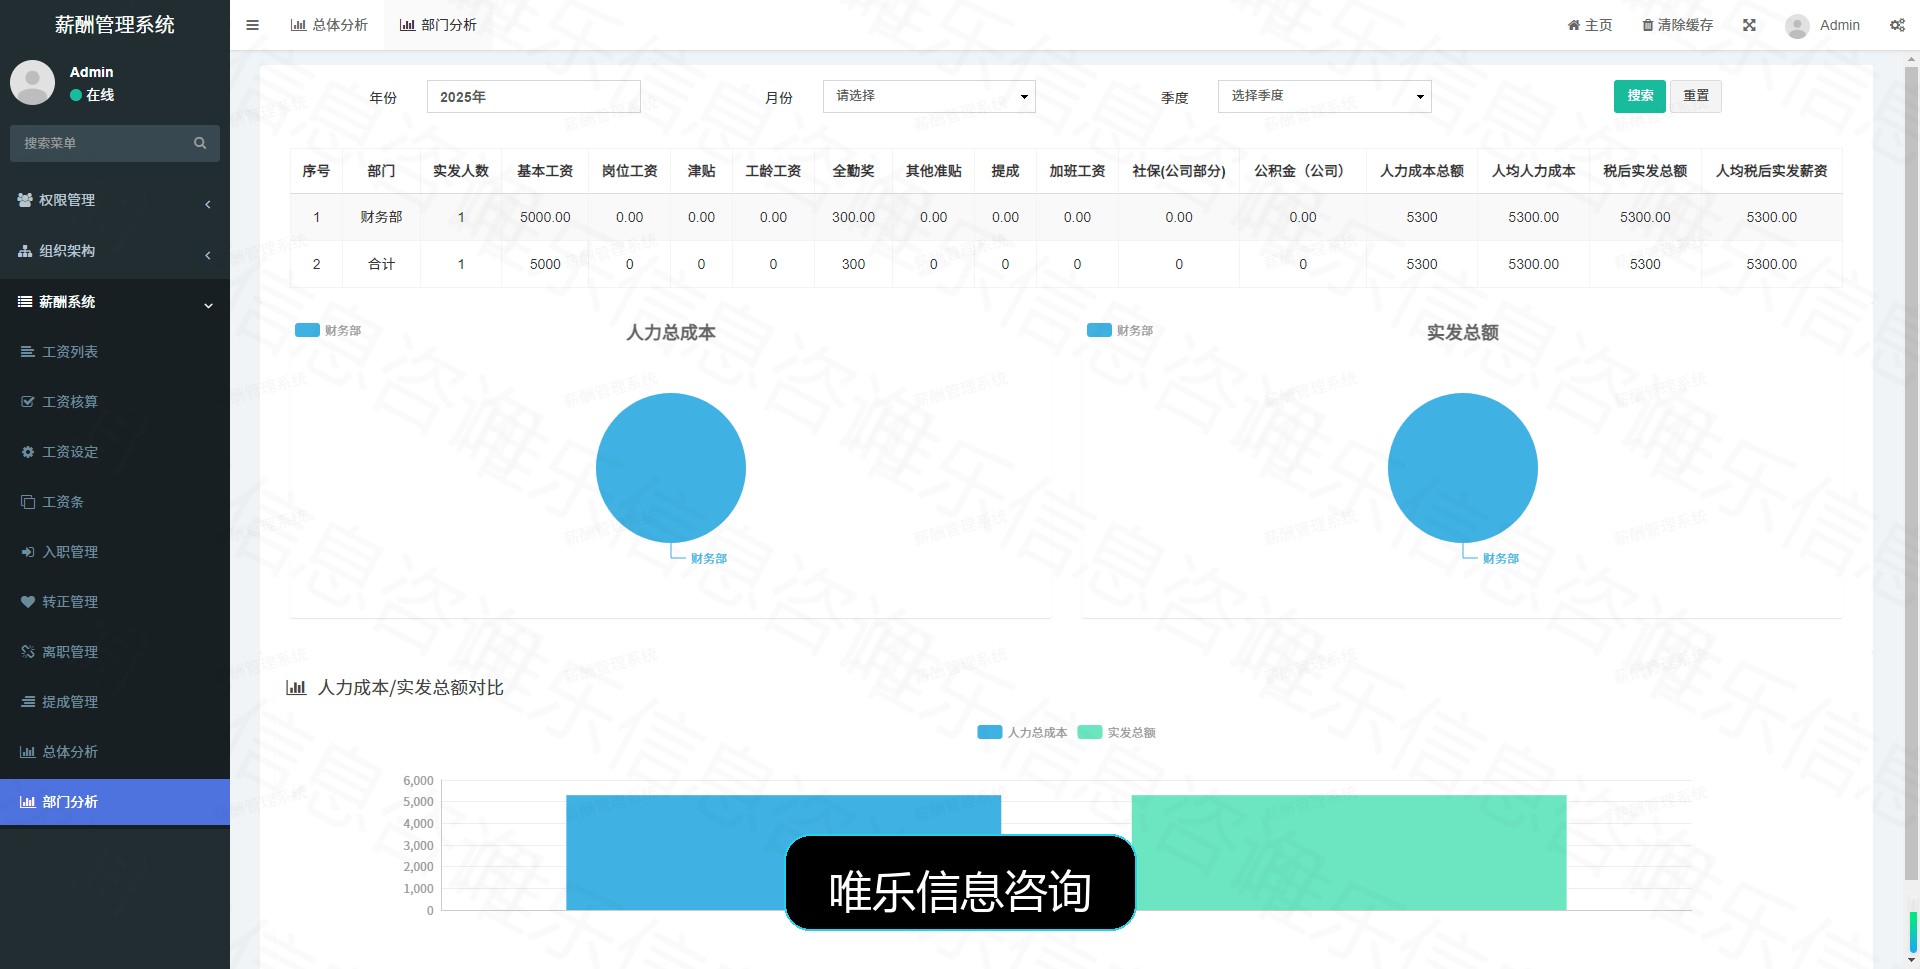Open 薪酬系统 sidebar menu
This screenshot has height=969, width=1920.
pos(115,302)
